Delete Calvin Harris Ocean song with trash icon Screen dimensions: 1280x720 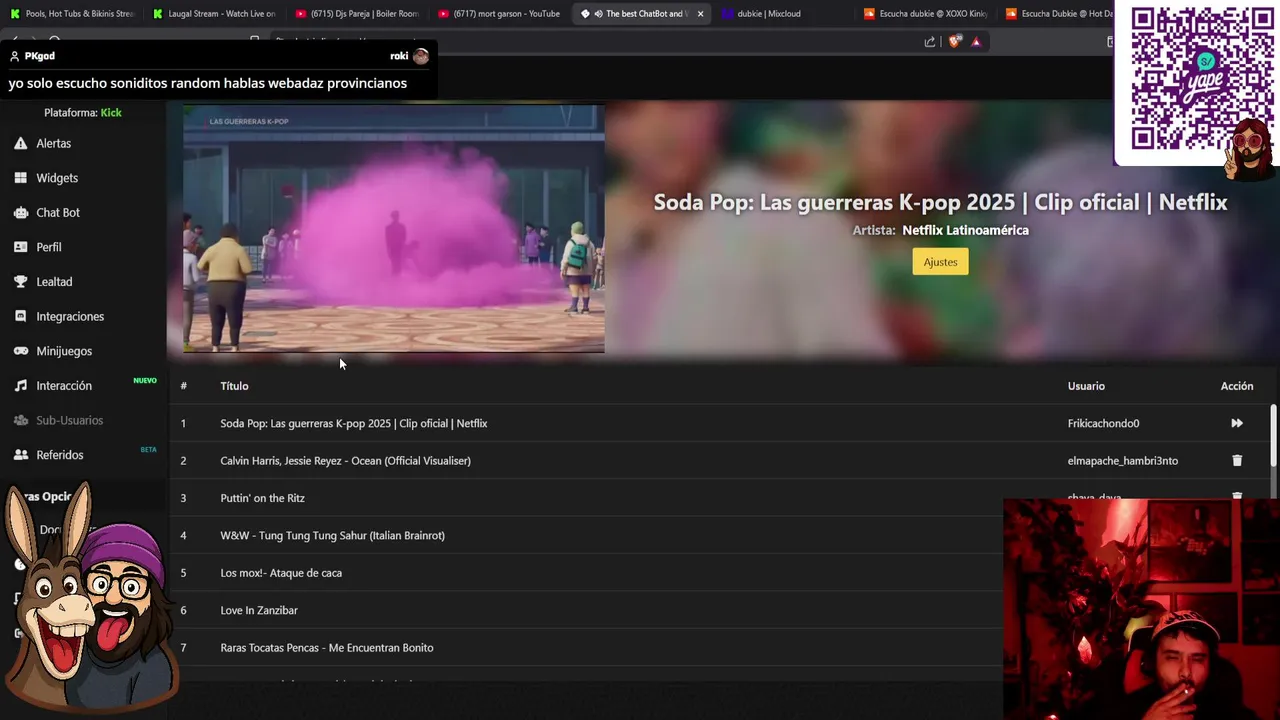[1237, 461]
